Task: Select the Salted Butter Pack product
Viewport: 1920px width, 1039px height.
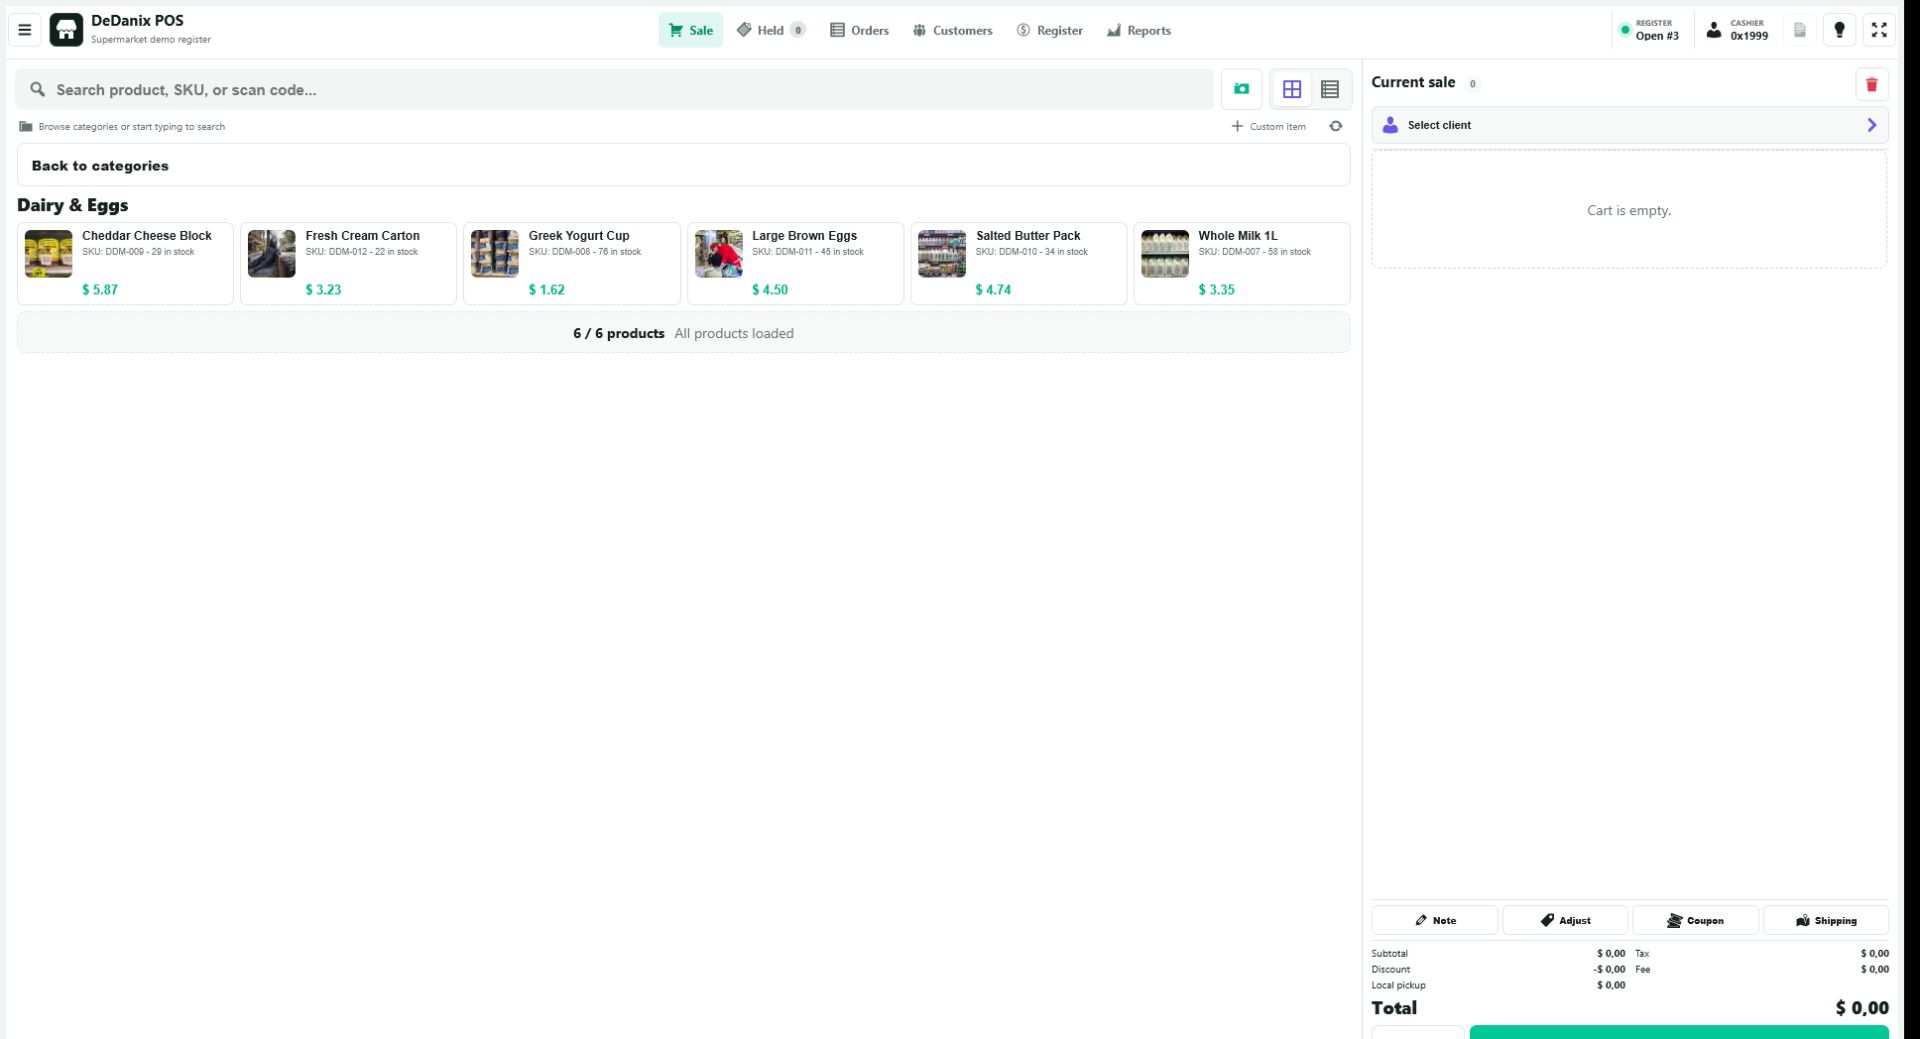Action: [x=1018, y=263]
